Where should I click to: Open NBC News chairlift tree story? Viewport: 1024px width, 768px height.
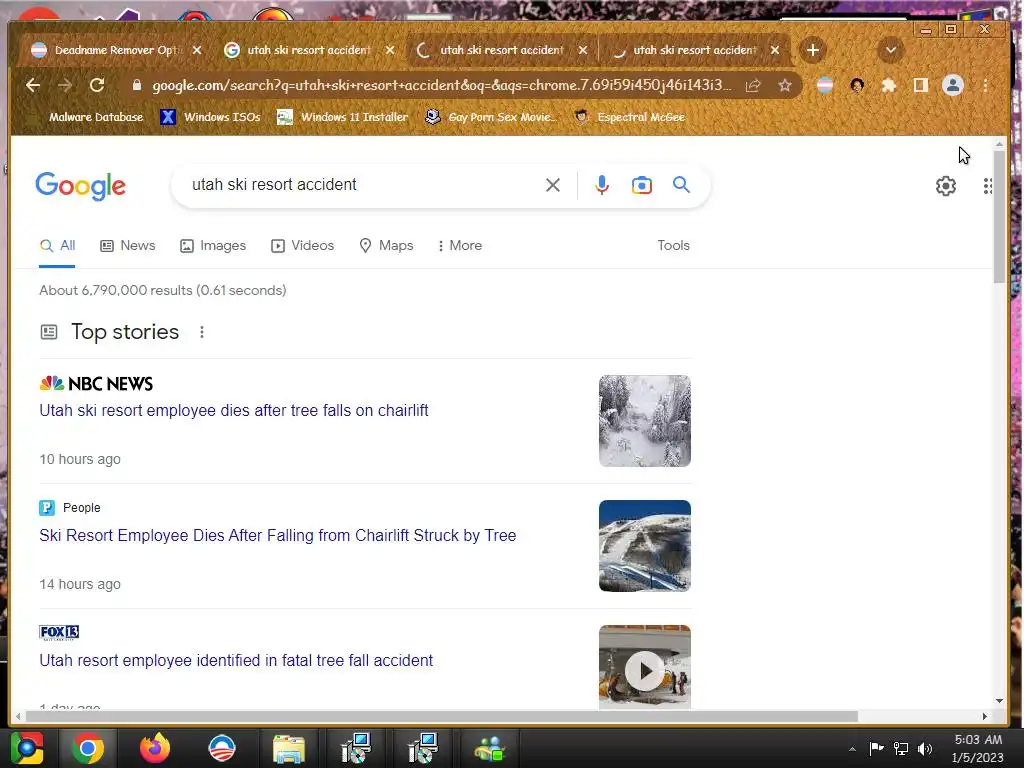[x=234, y=411]
